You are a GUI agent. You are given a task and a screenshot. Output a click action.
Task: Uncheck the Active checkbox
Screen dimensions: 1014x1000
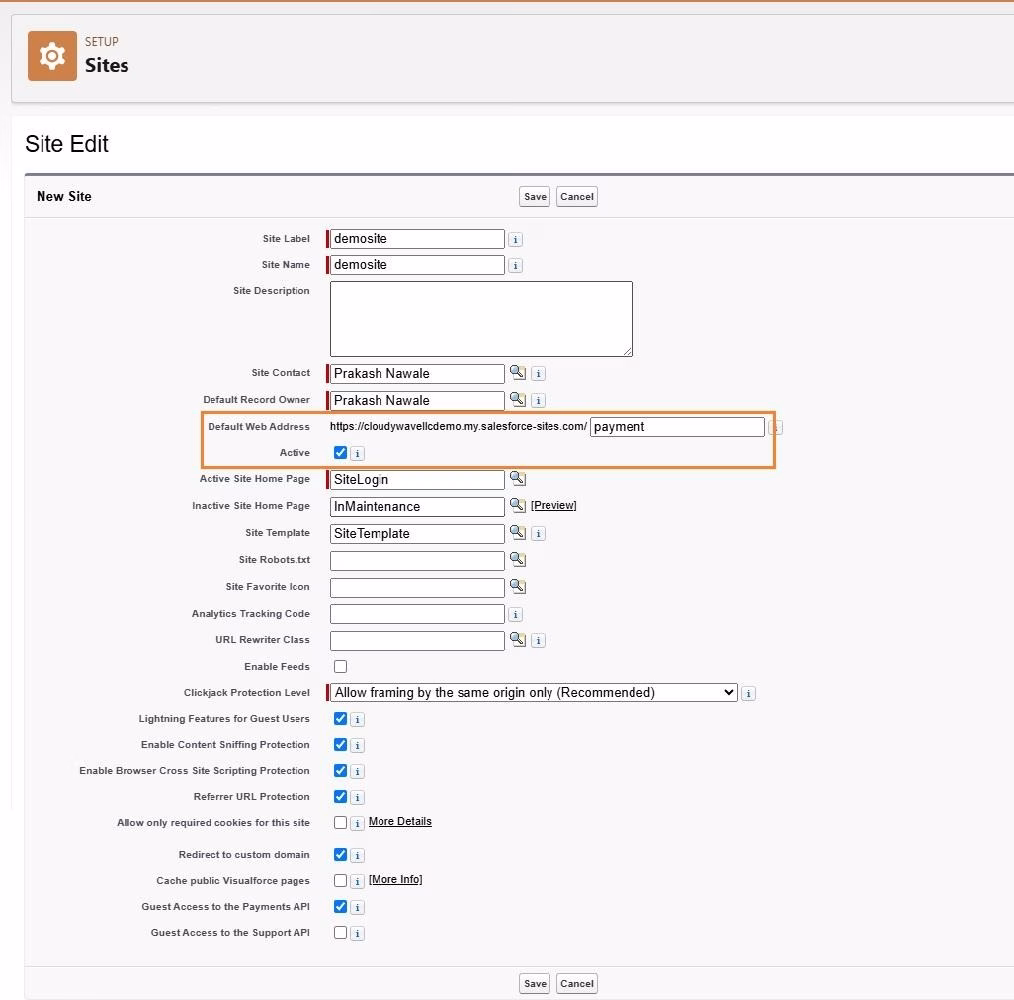click(340, 452)
